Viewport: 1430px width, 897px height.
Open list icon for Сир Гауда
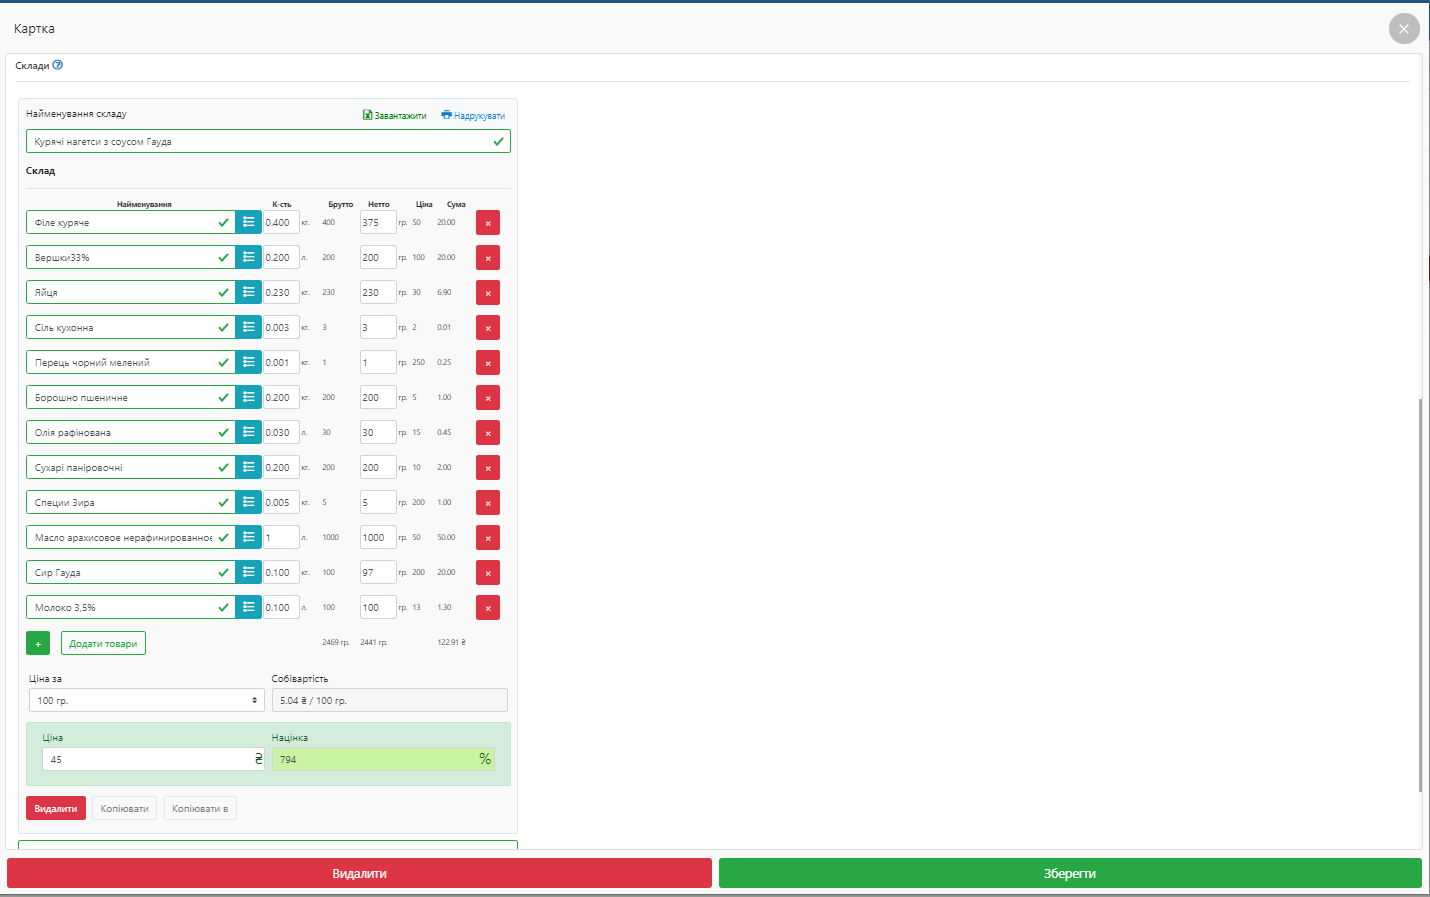tap(248, 572)
